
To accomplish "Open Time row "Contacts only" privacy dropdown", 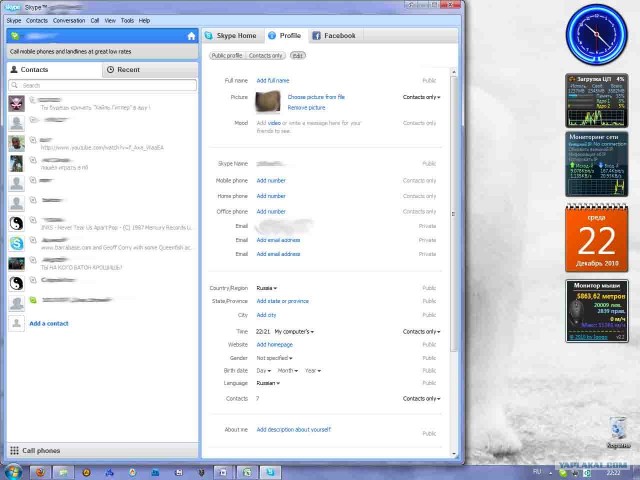I will pyautogui.click(x=421, y=332).
